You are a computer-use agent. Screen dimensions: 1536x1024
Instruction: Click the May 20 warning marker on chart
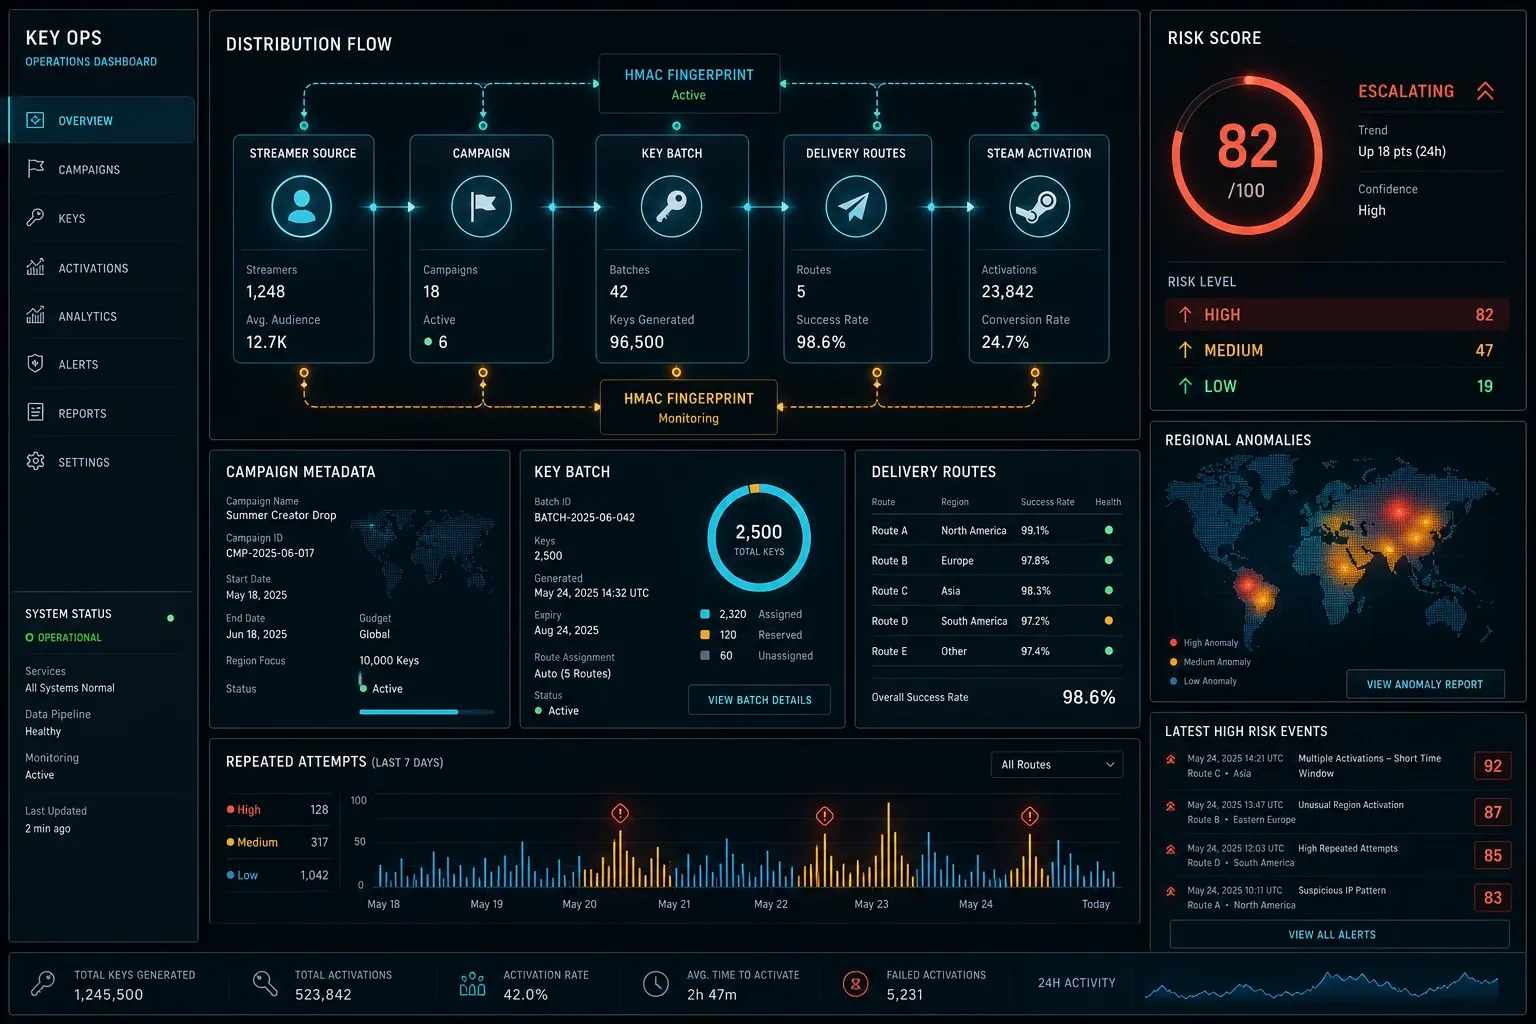(x=620, y=813)
